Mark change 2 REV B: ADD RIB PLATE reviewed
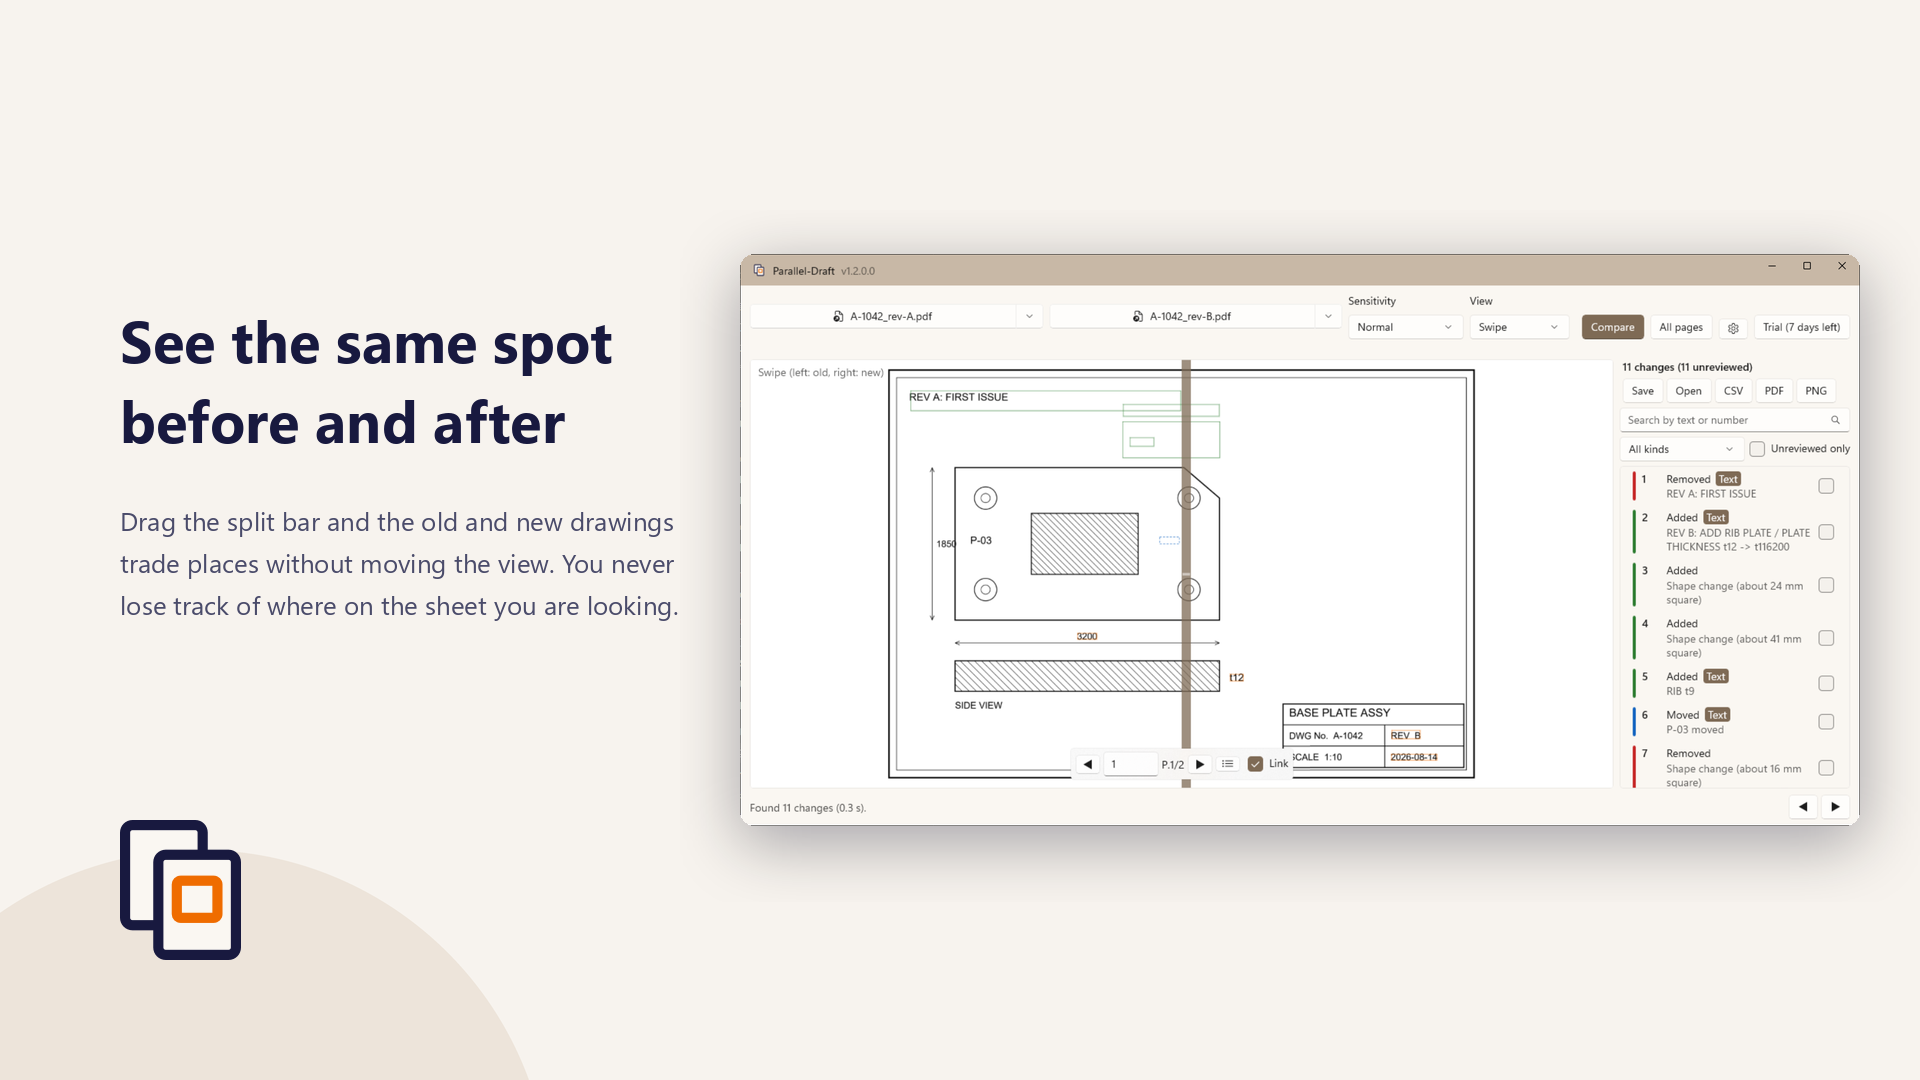Viewport: 1920px width, 1080px height. point(1826,532)
